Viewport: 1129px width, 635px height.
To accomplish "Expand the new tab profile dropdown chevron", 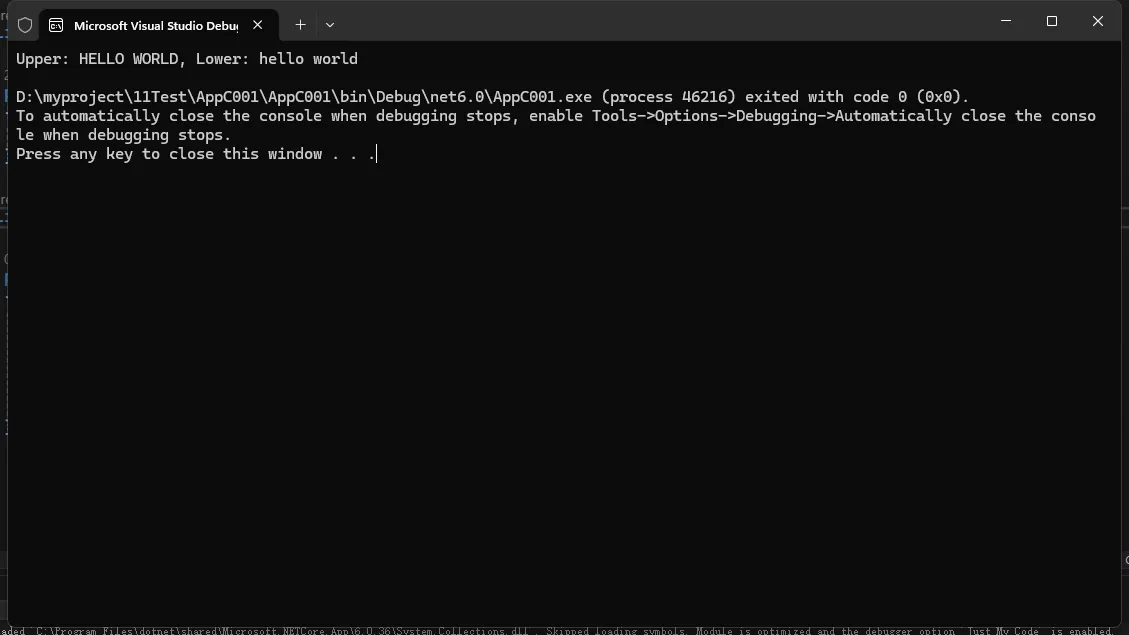I will 330,24.
